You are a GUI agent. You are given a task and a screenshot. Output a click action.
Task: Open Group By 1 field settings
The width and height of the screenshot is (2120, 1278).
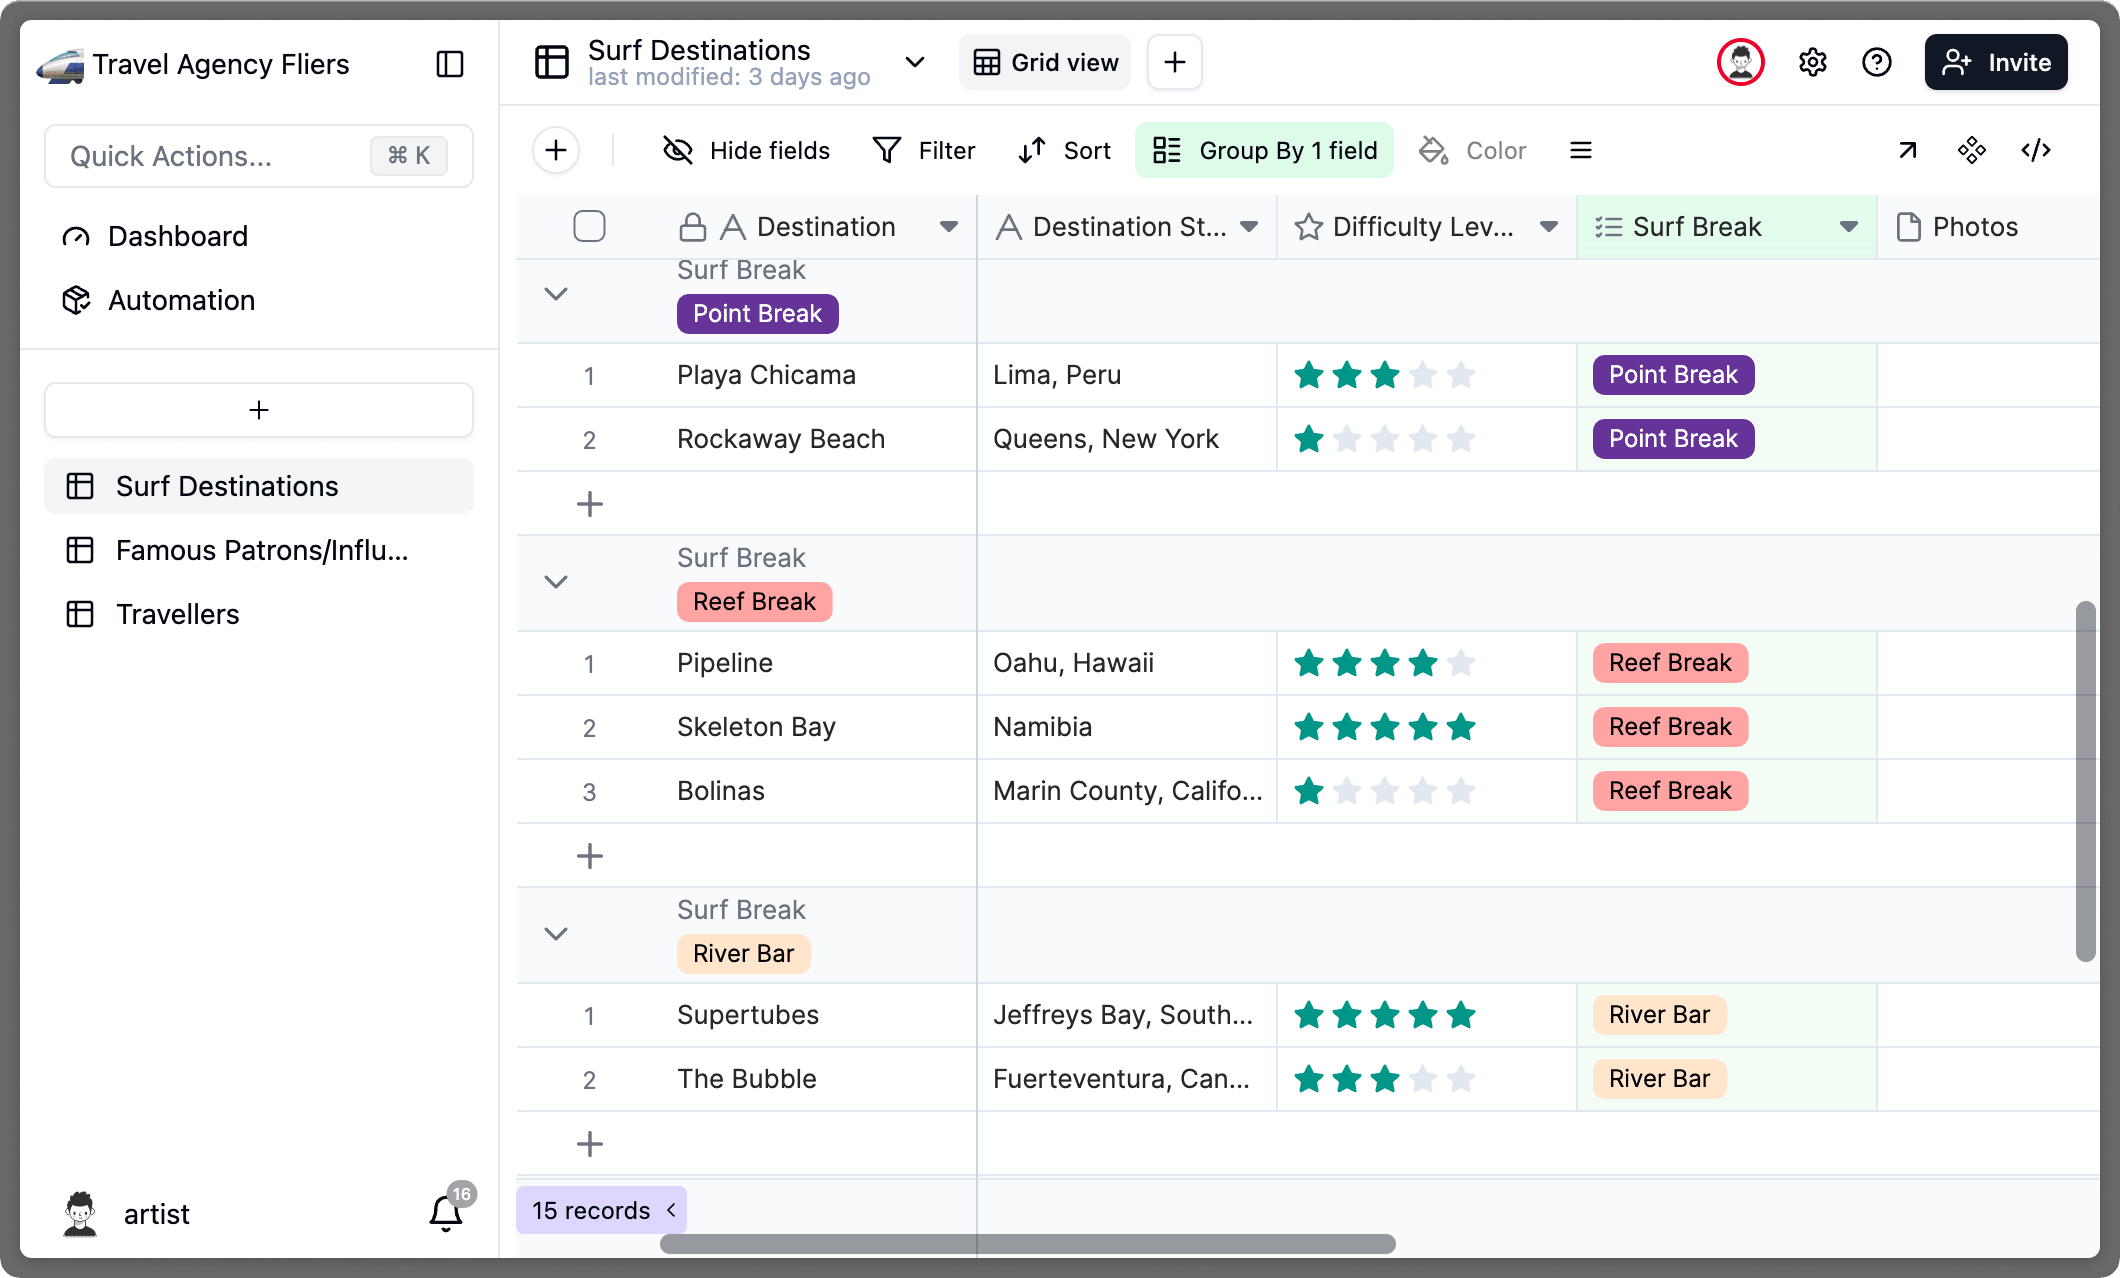point(1264,150)
